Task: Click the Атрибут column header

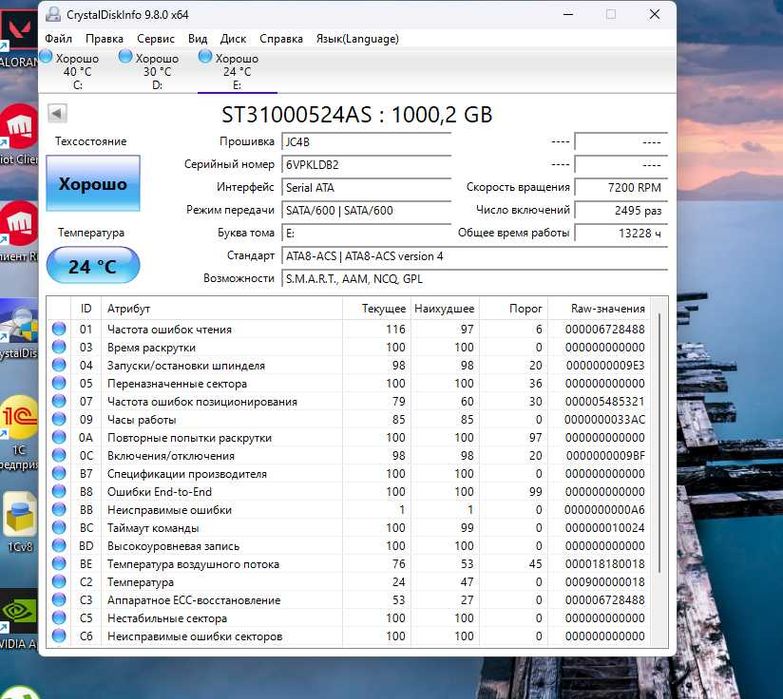Action: pos(222,309)
